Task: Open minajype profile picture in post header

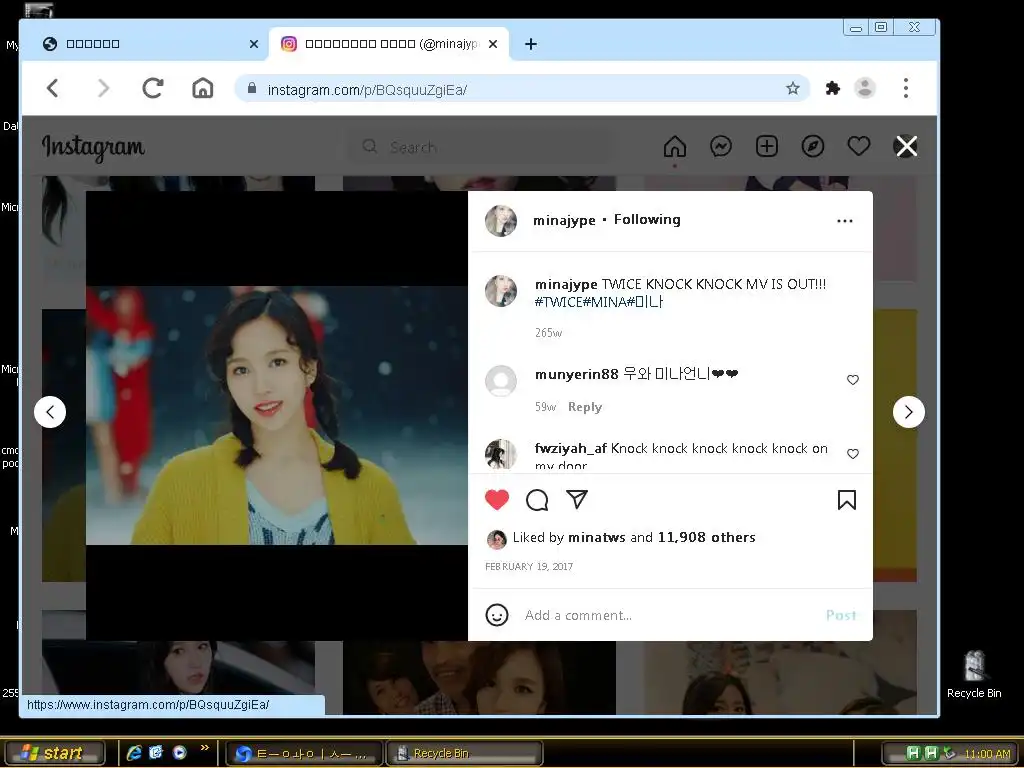Action: [501, 221]
